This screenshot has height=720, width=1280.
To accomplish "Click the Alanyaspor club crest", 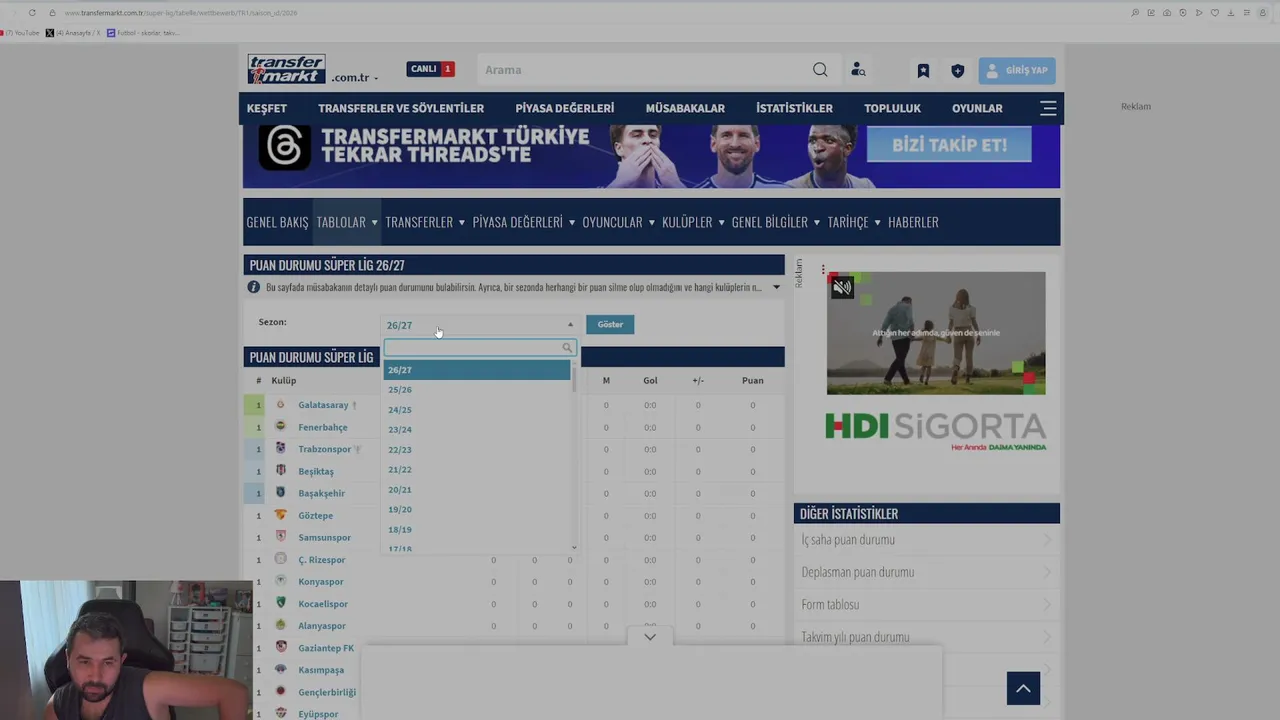I will [x=280, y=625].
